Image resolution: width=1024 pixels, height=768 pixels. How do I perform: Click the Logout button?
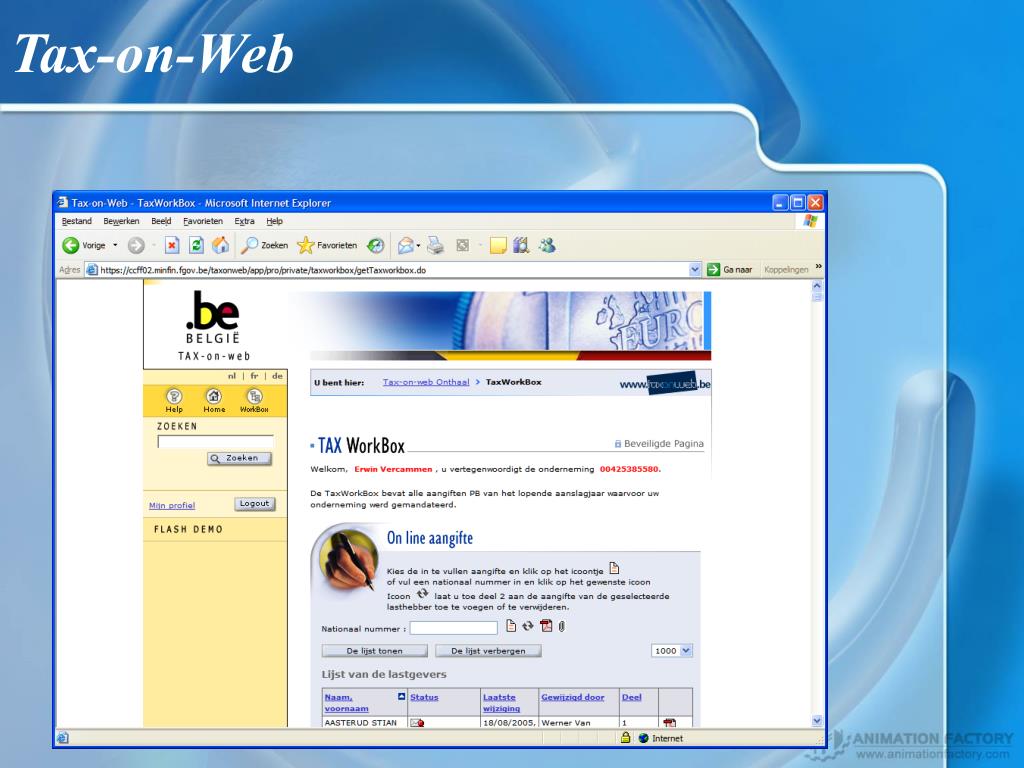click(x=254, y=504)
